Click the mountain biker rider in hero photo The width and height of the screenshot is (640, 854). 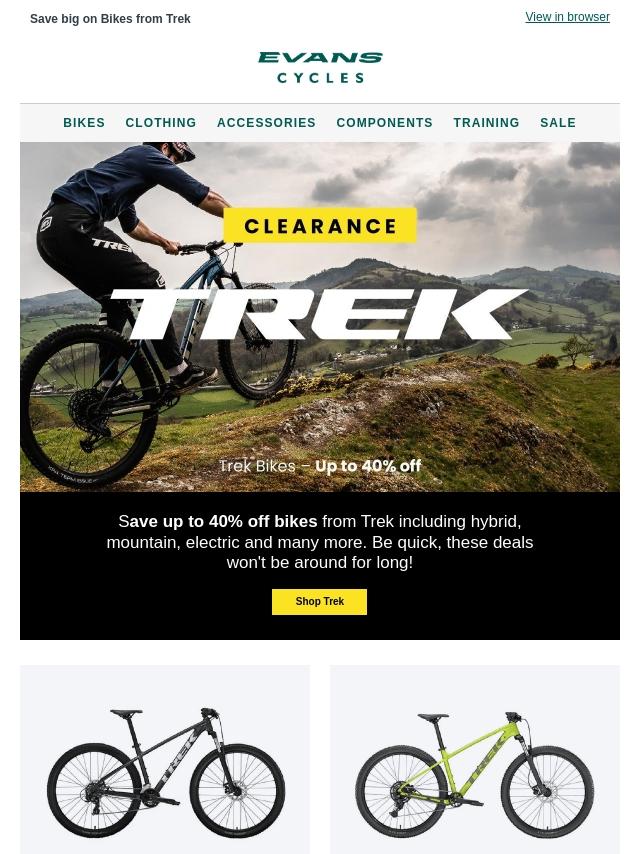[127, 245]
